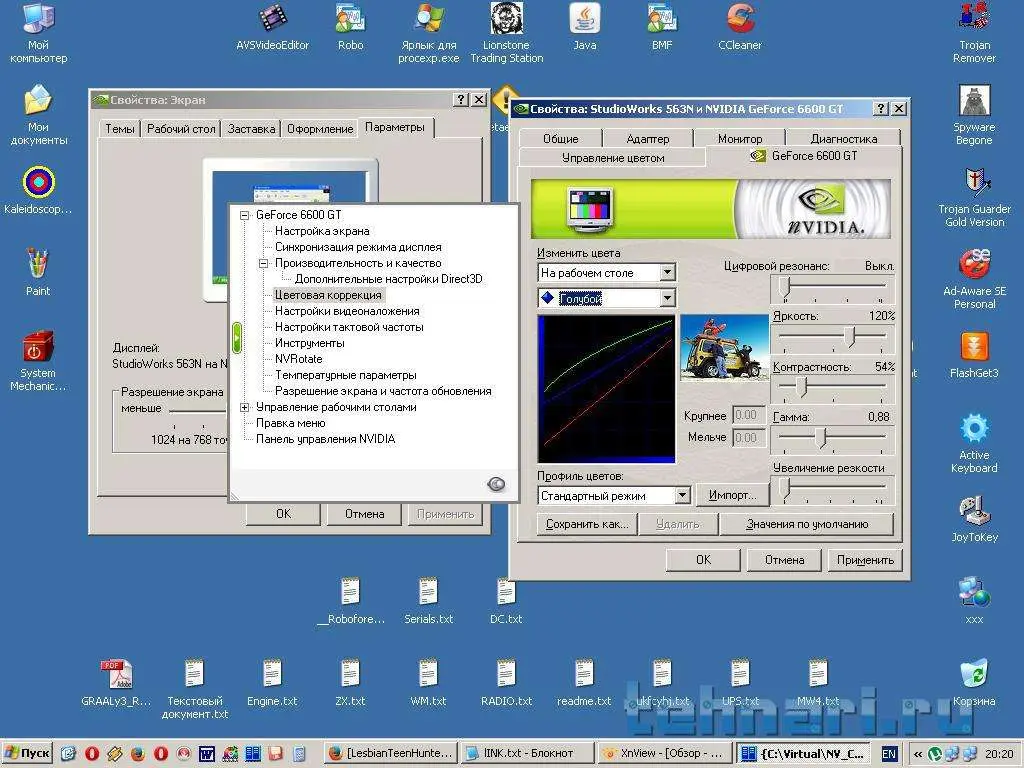Viewport: 1024px width, 768px height.
Task: Open the Голубой color channel dropdown
Action: [667, 299]
